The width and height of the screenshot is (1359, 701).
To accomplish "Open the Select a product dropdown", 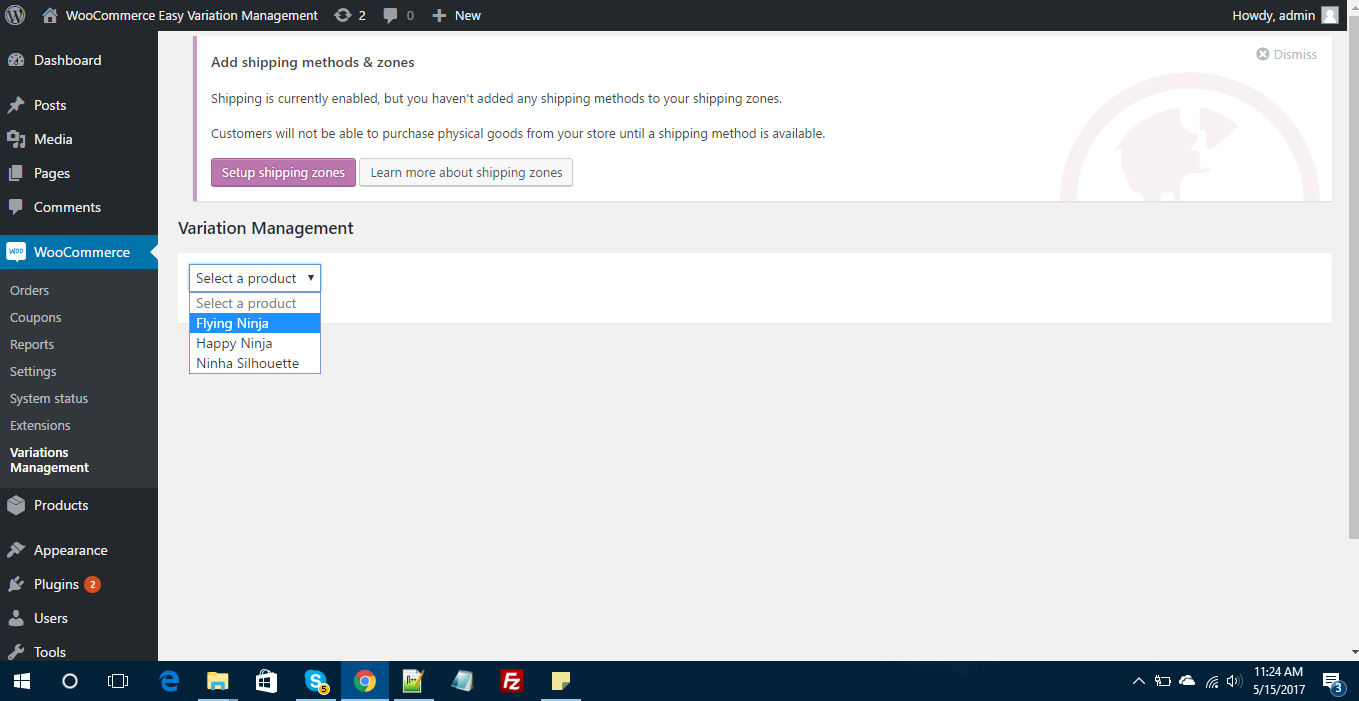I will [255, 278].
